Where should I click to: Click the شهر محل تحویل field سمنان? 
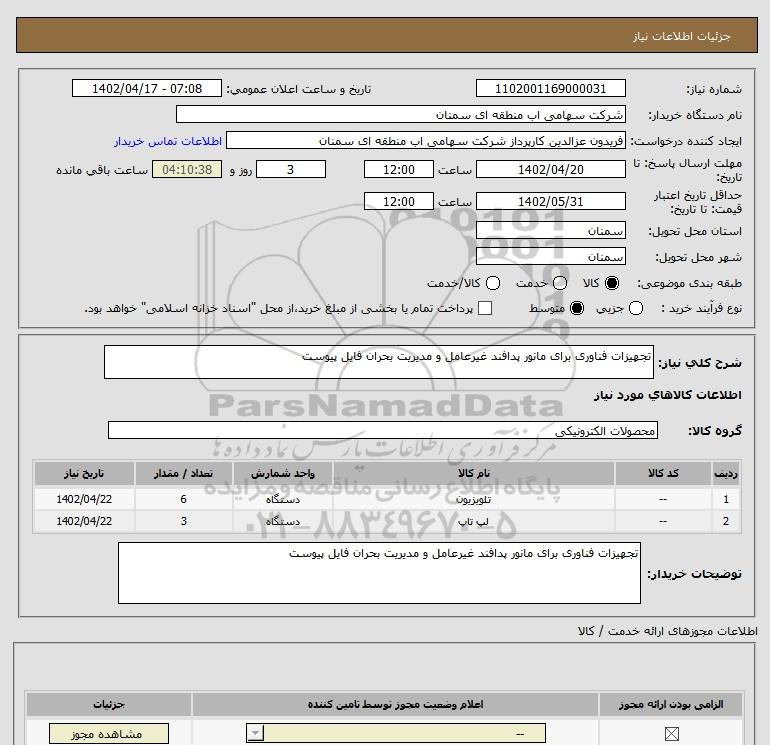550,257
